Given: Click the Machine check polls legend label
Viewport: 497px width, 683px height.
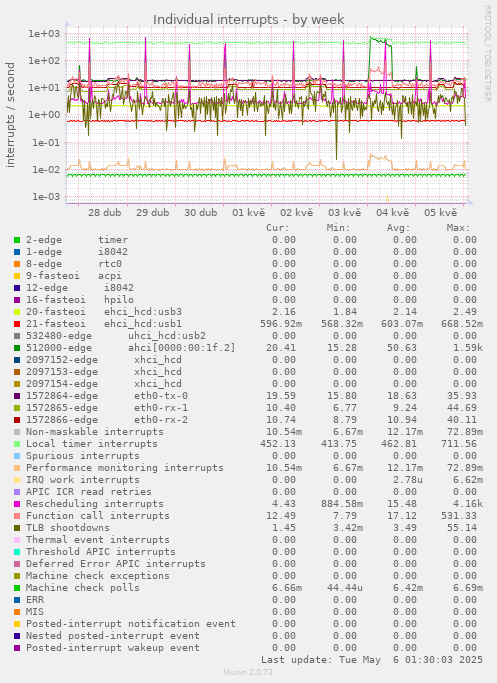Looking at the screenshot, I should coord(83,588).
